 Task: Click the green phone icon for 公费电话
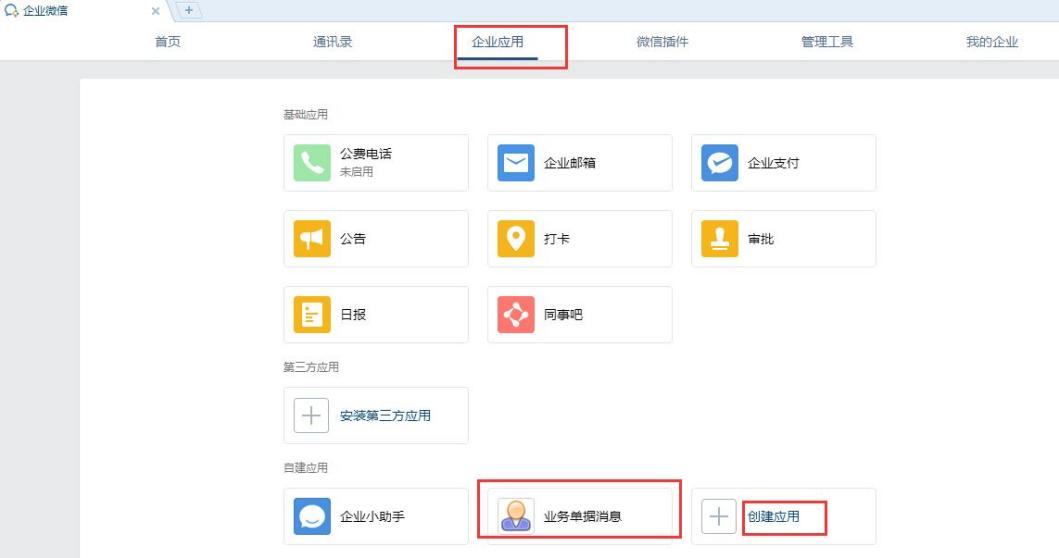pos(312,163)
